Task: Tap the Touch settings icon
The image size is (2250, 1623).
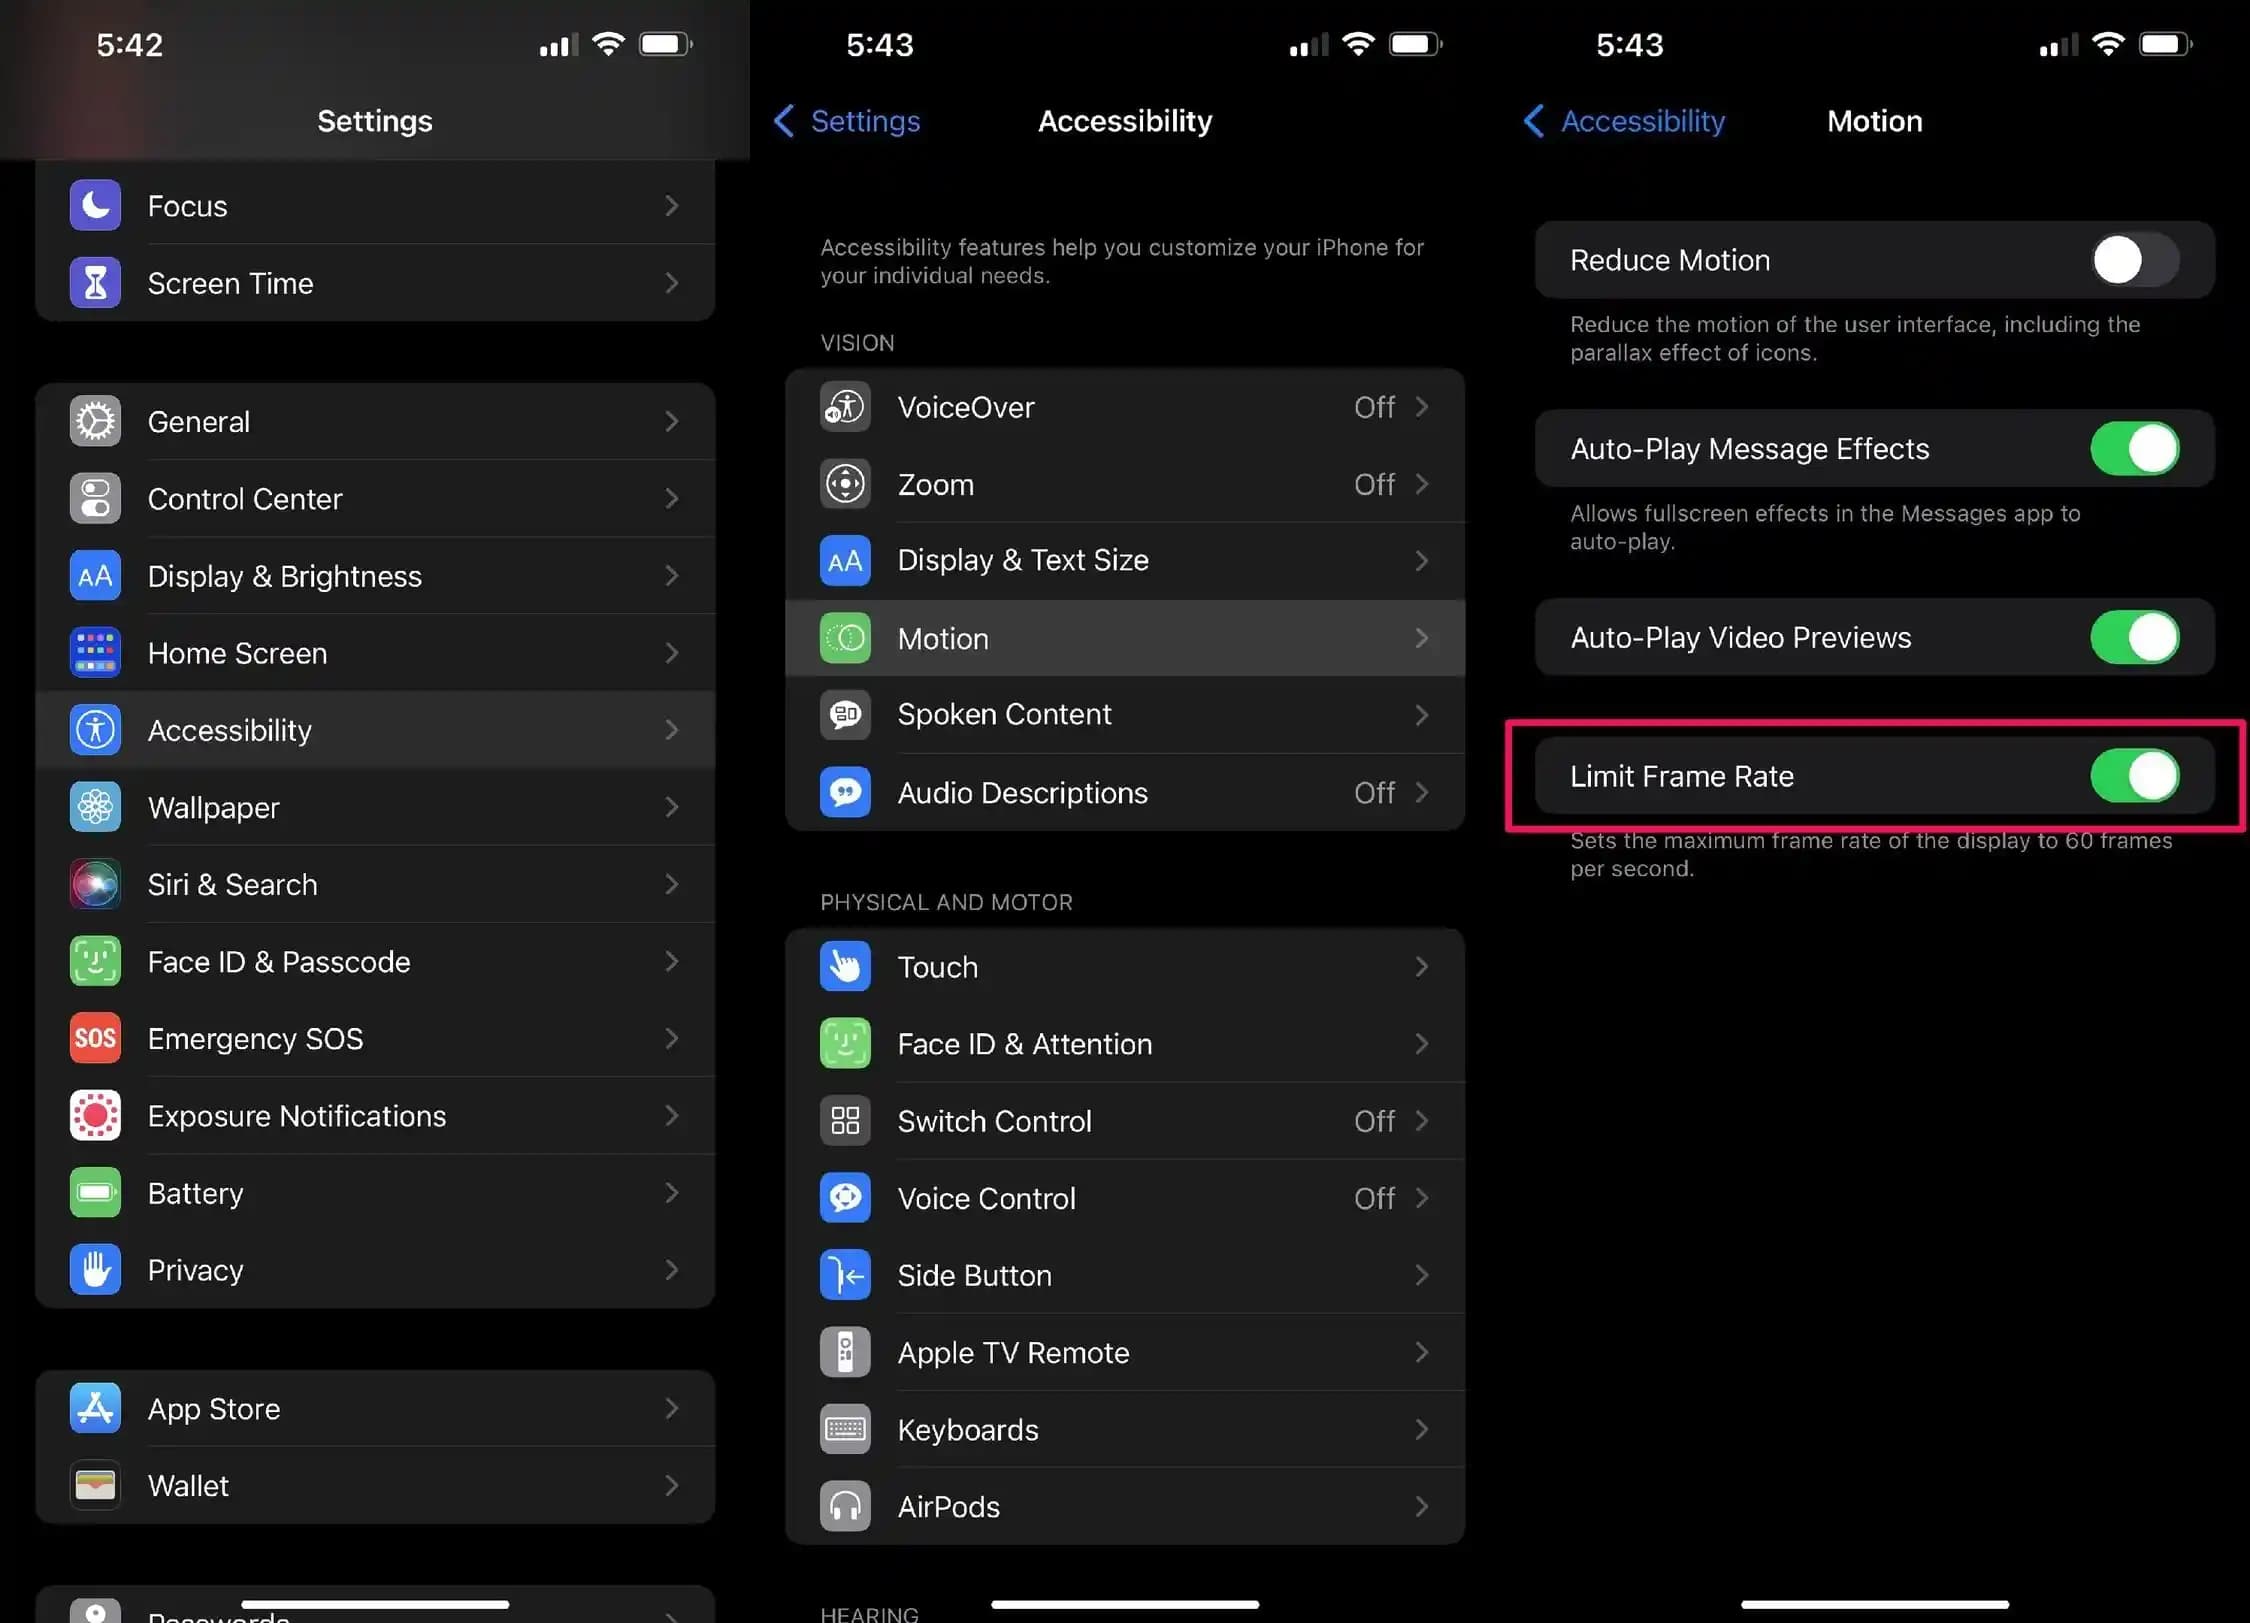Action: click(x=845, y=966)
